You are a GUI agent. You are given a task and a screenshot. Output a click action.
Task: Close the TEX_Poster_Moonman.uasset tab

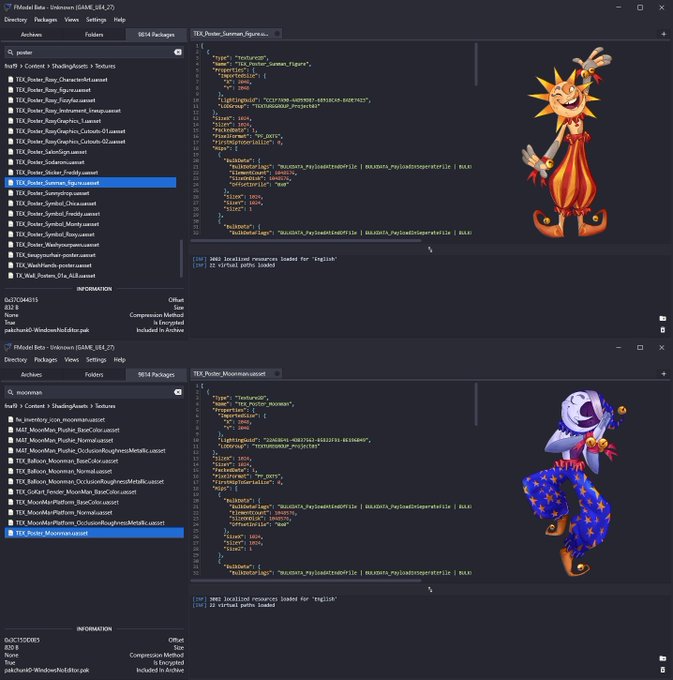click(x=277, y=373)
